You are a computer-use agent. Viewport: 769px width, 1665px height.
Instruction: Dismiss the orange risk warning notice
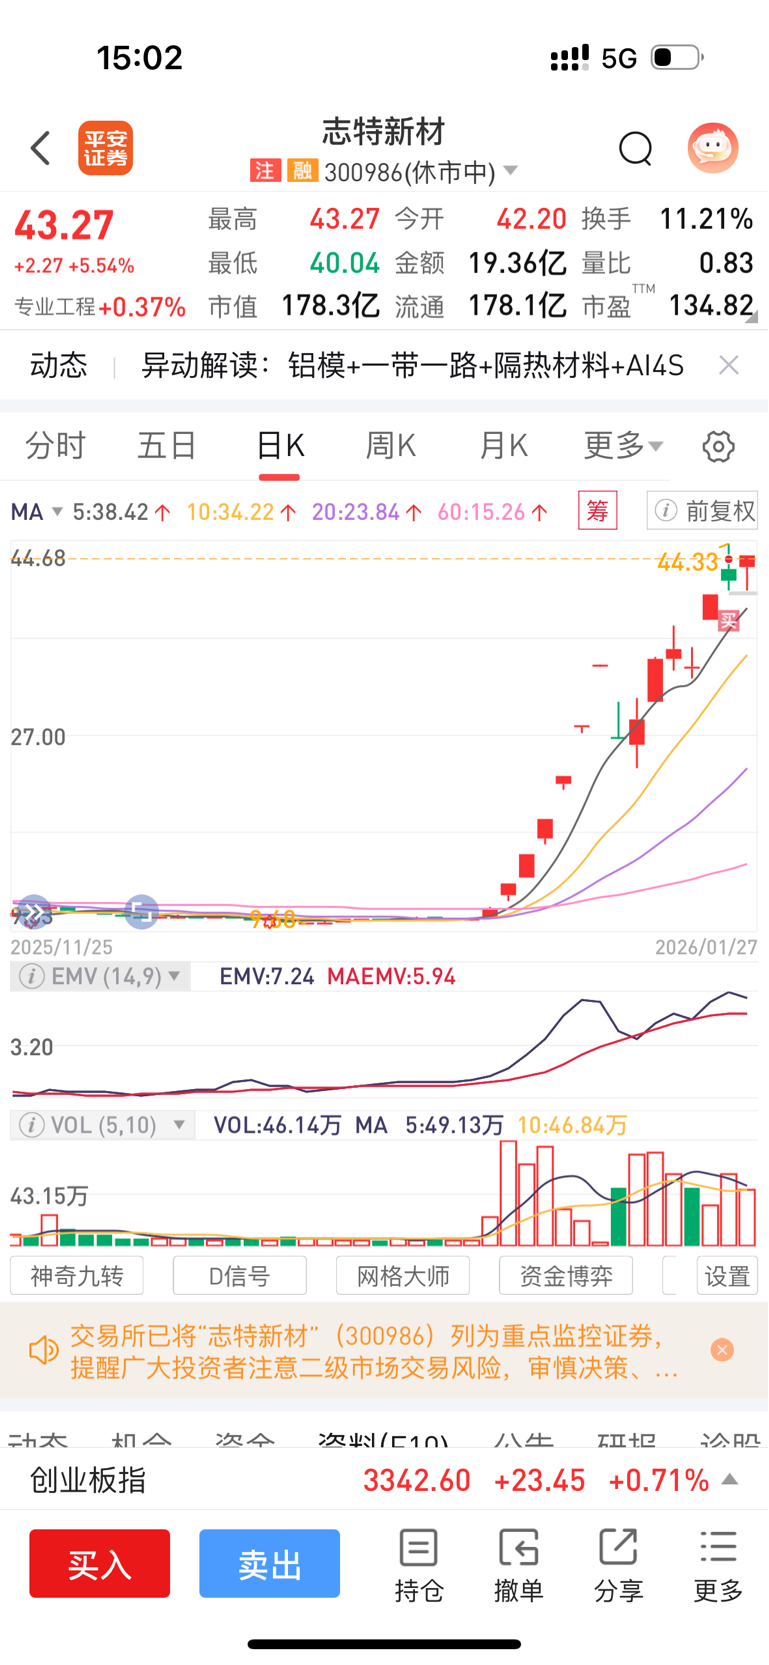tap(722, 1350)
